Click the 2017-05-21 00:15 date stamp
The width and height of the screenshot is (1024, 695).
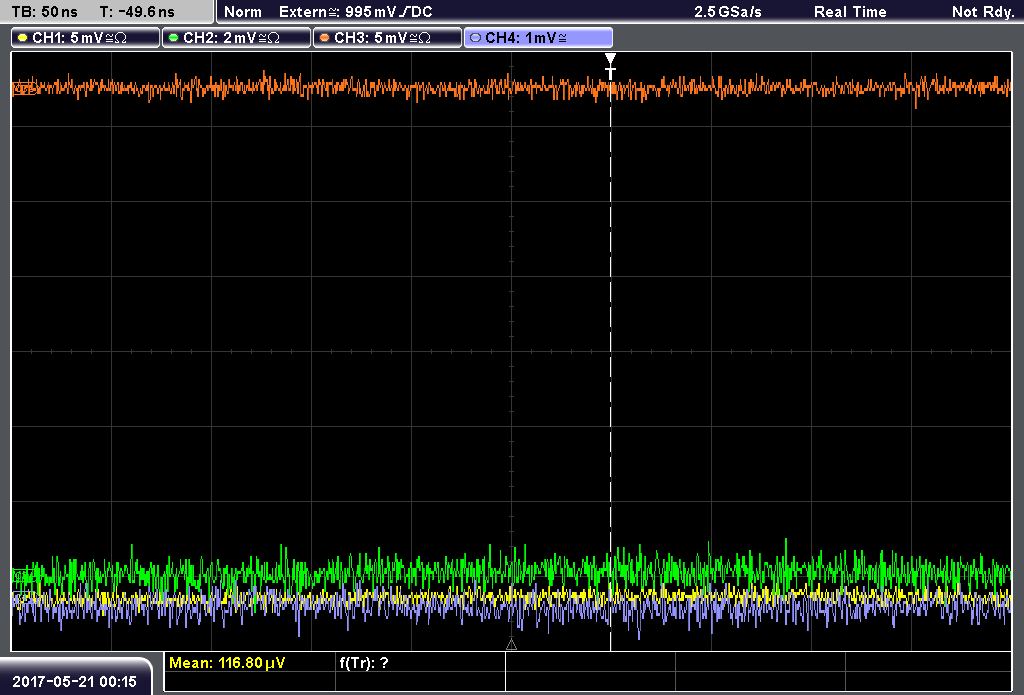[x=74, y=681]
